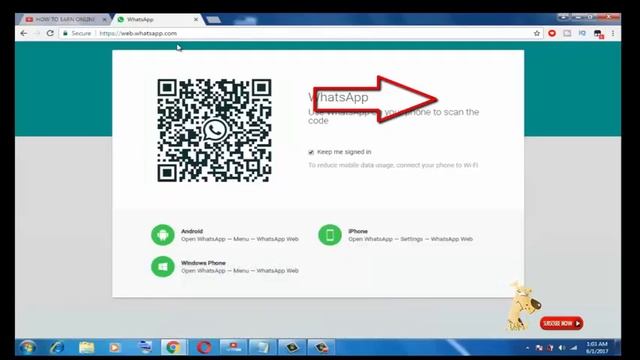Go forward with browser forward arrow

[x=37, y=33]
